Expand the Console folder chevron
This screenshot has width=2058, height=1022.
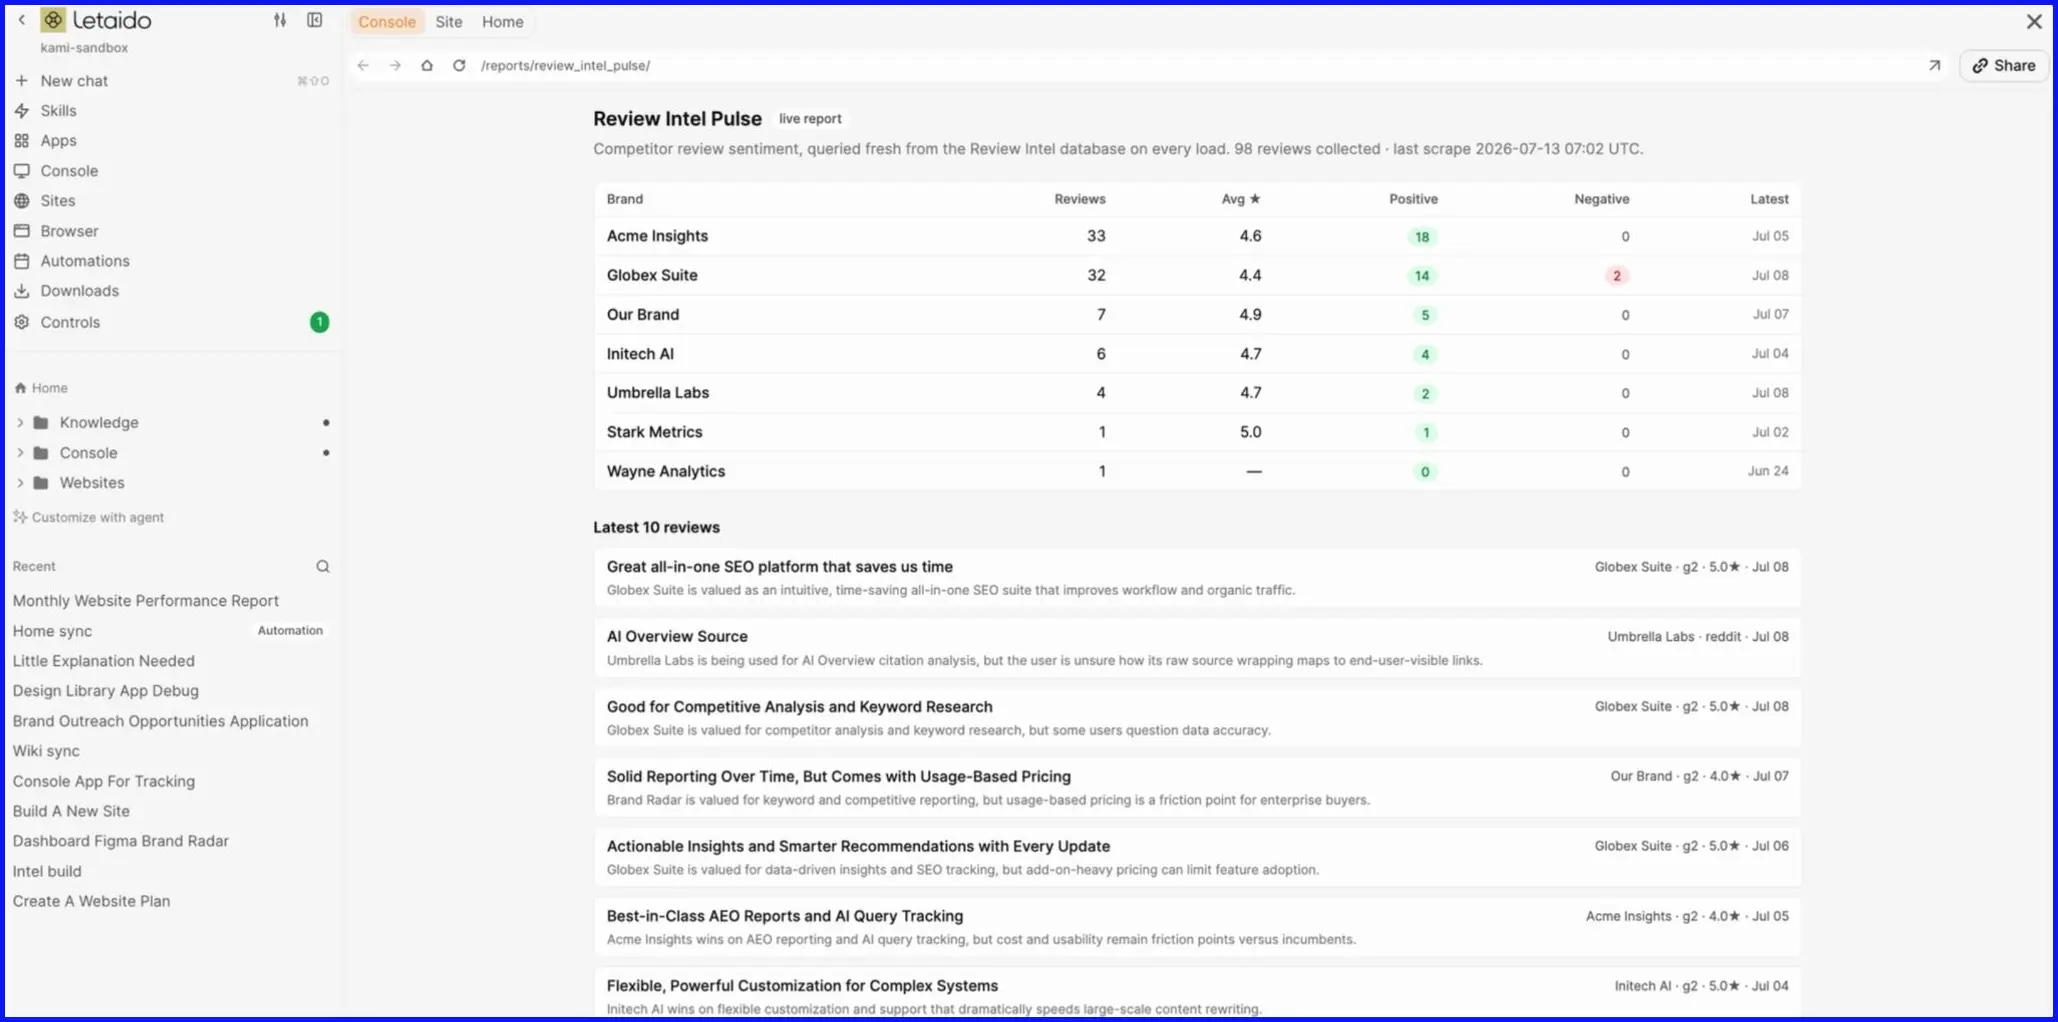(x=19, y=453)
